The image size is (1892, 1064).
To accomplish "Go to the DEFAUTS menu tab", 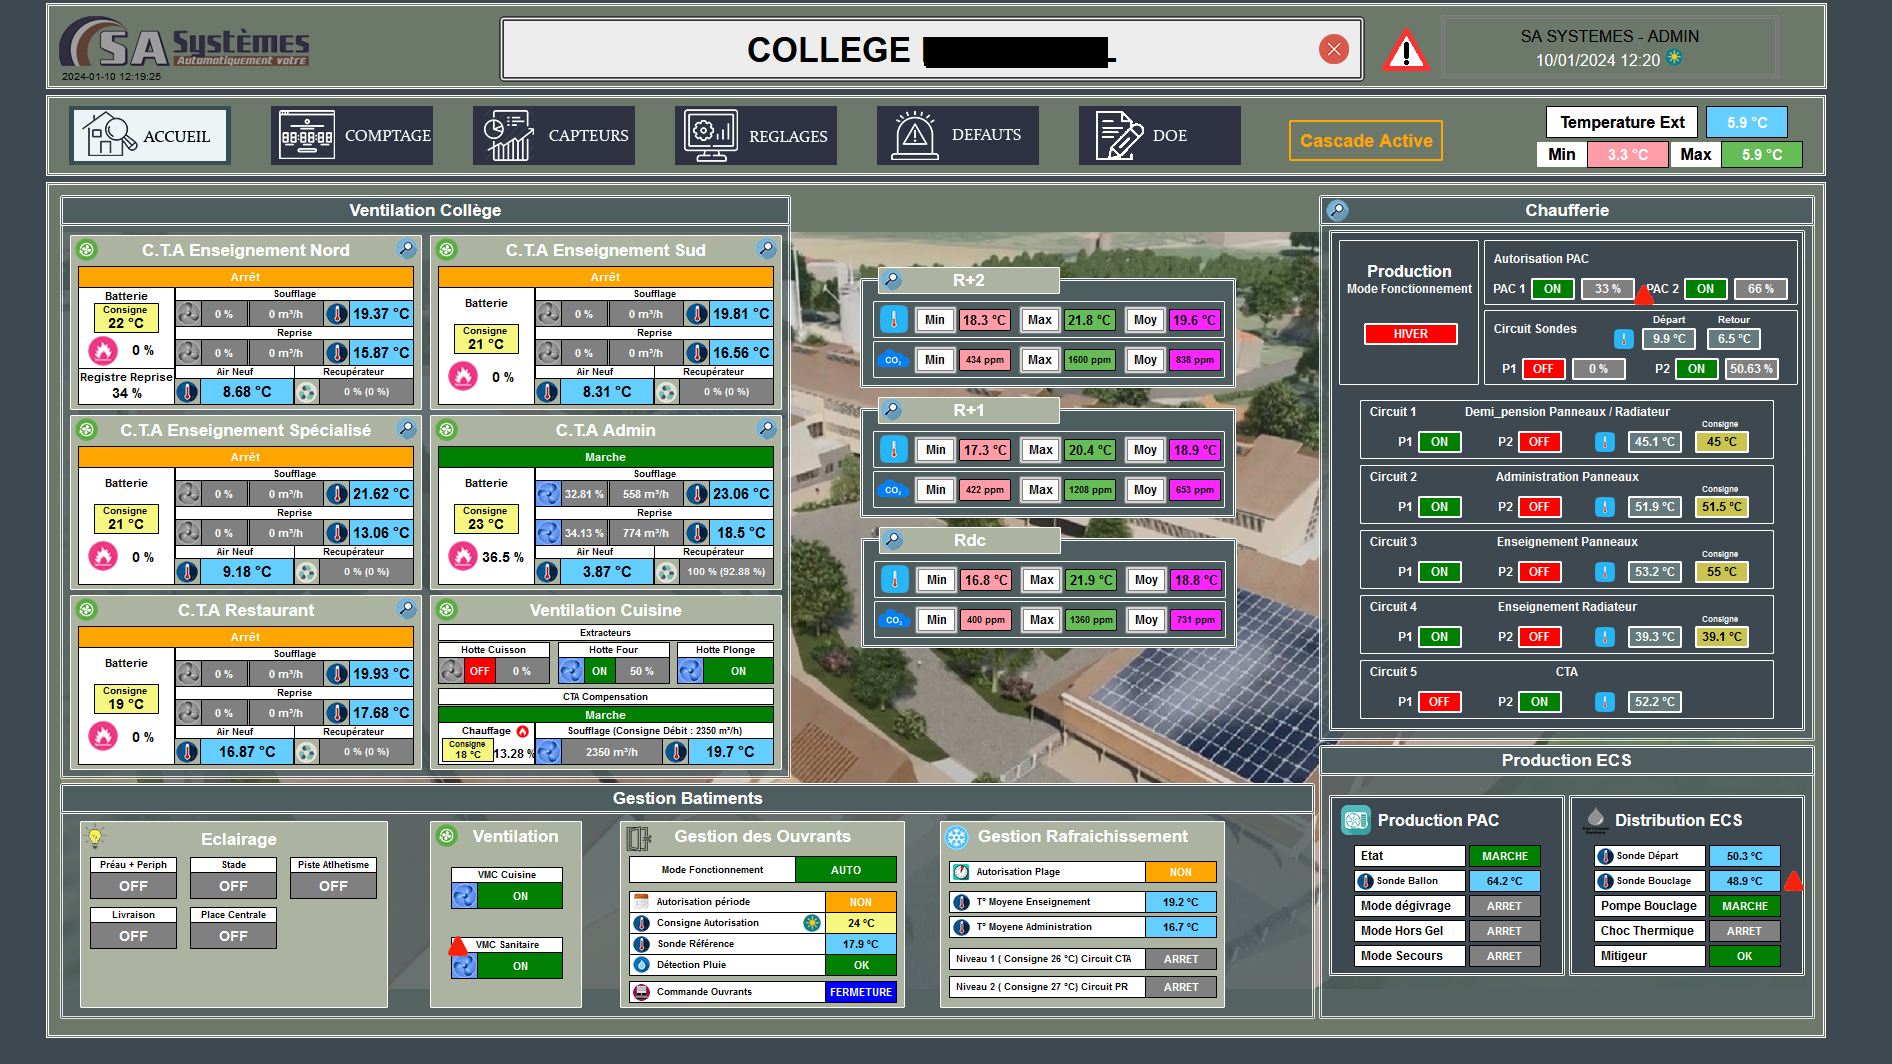I will (957, 136).
